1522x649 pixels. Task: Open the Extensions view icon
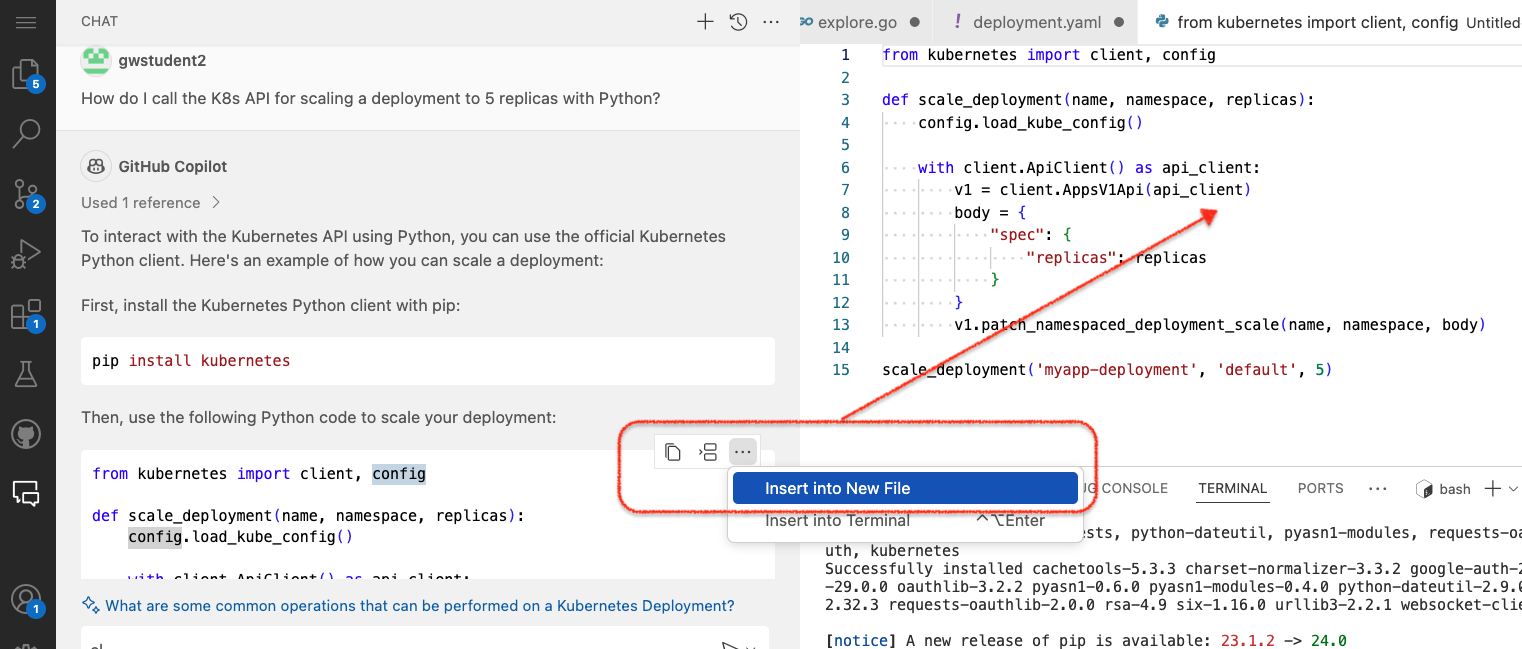(26, 315)
